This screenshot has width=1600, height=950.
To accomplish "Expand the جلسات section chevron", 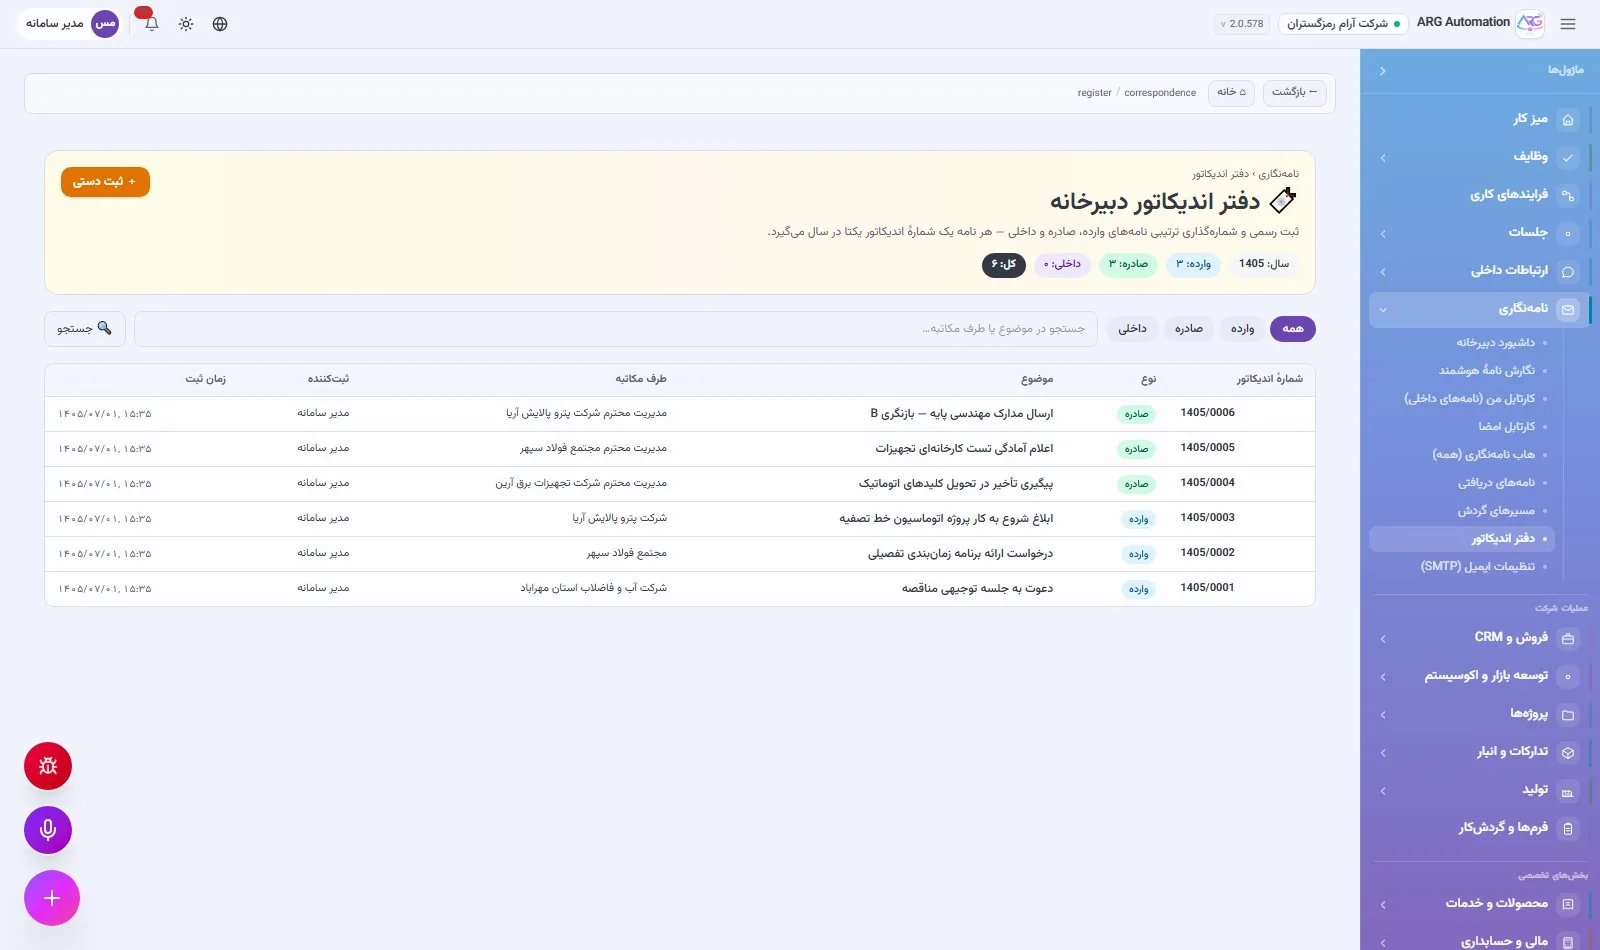I will click(x=1383, y=234).
